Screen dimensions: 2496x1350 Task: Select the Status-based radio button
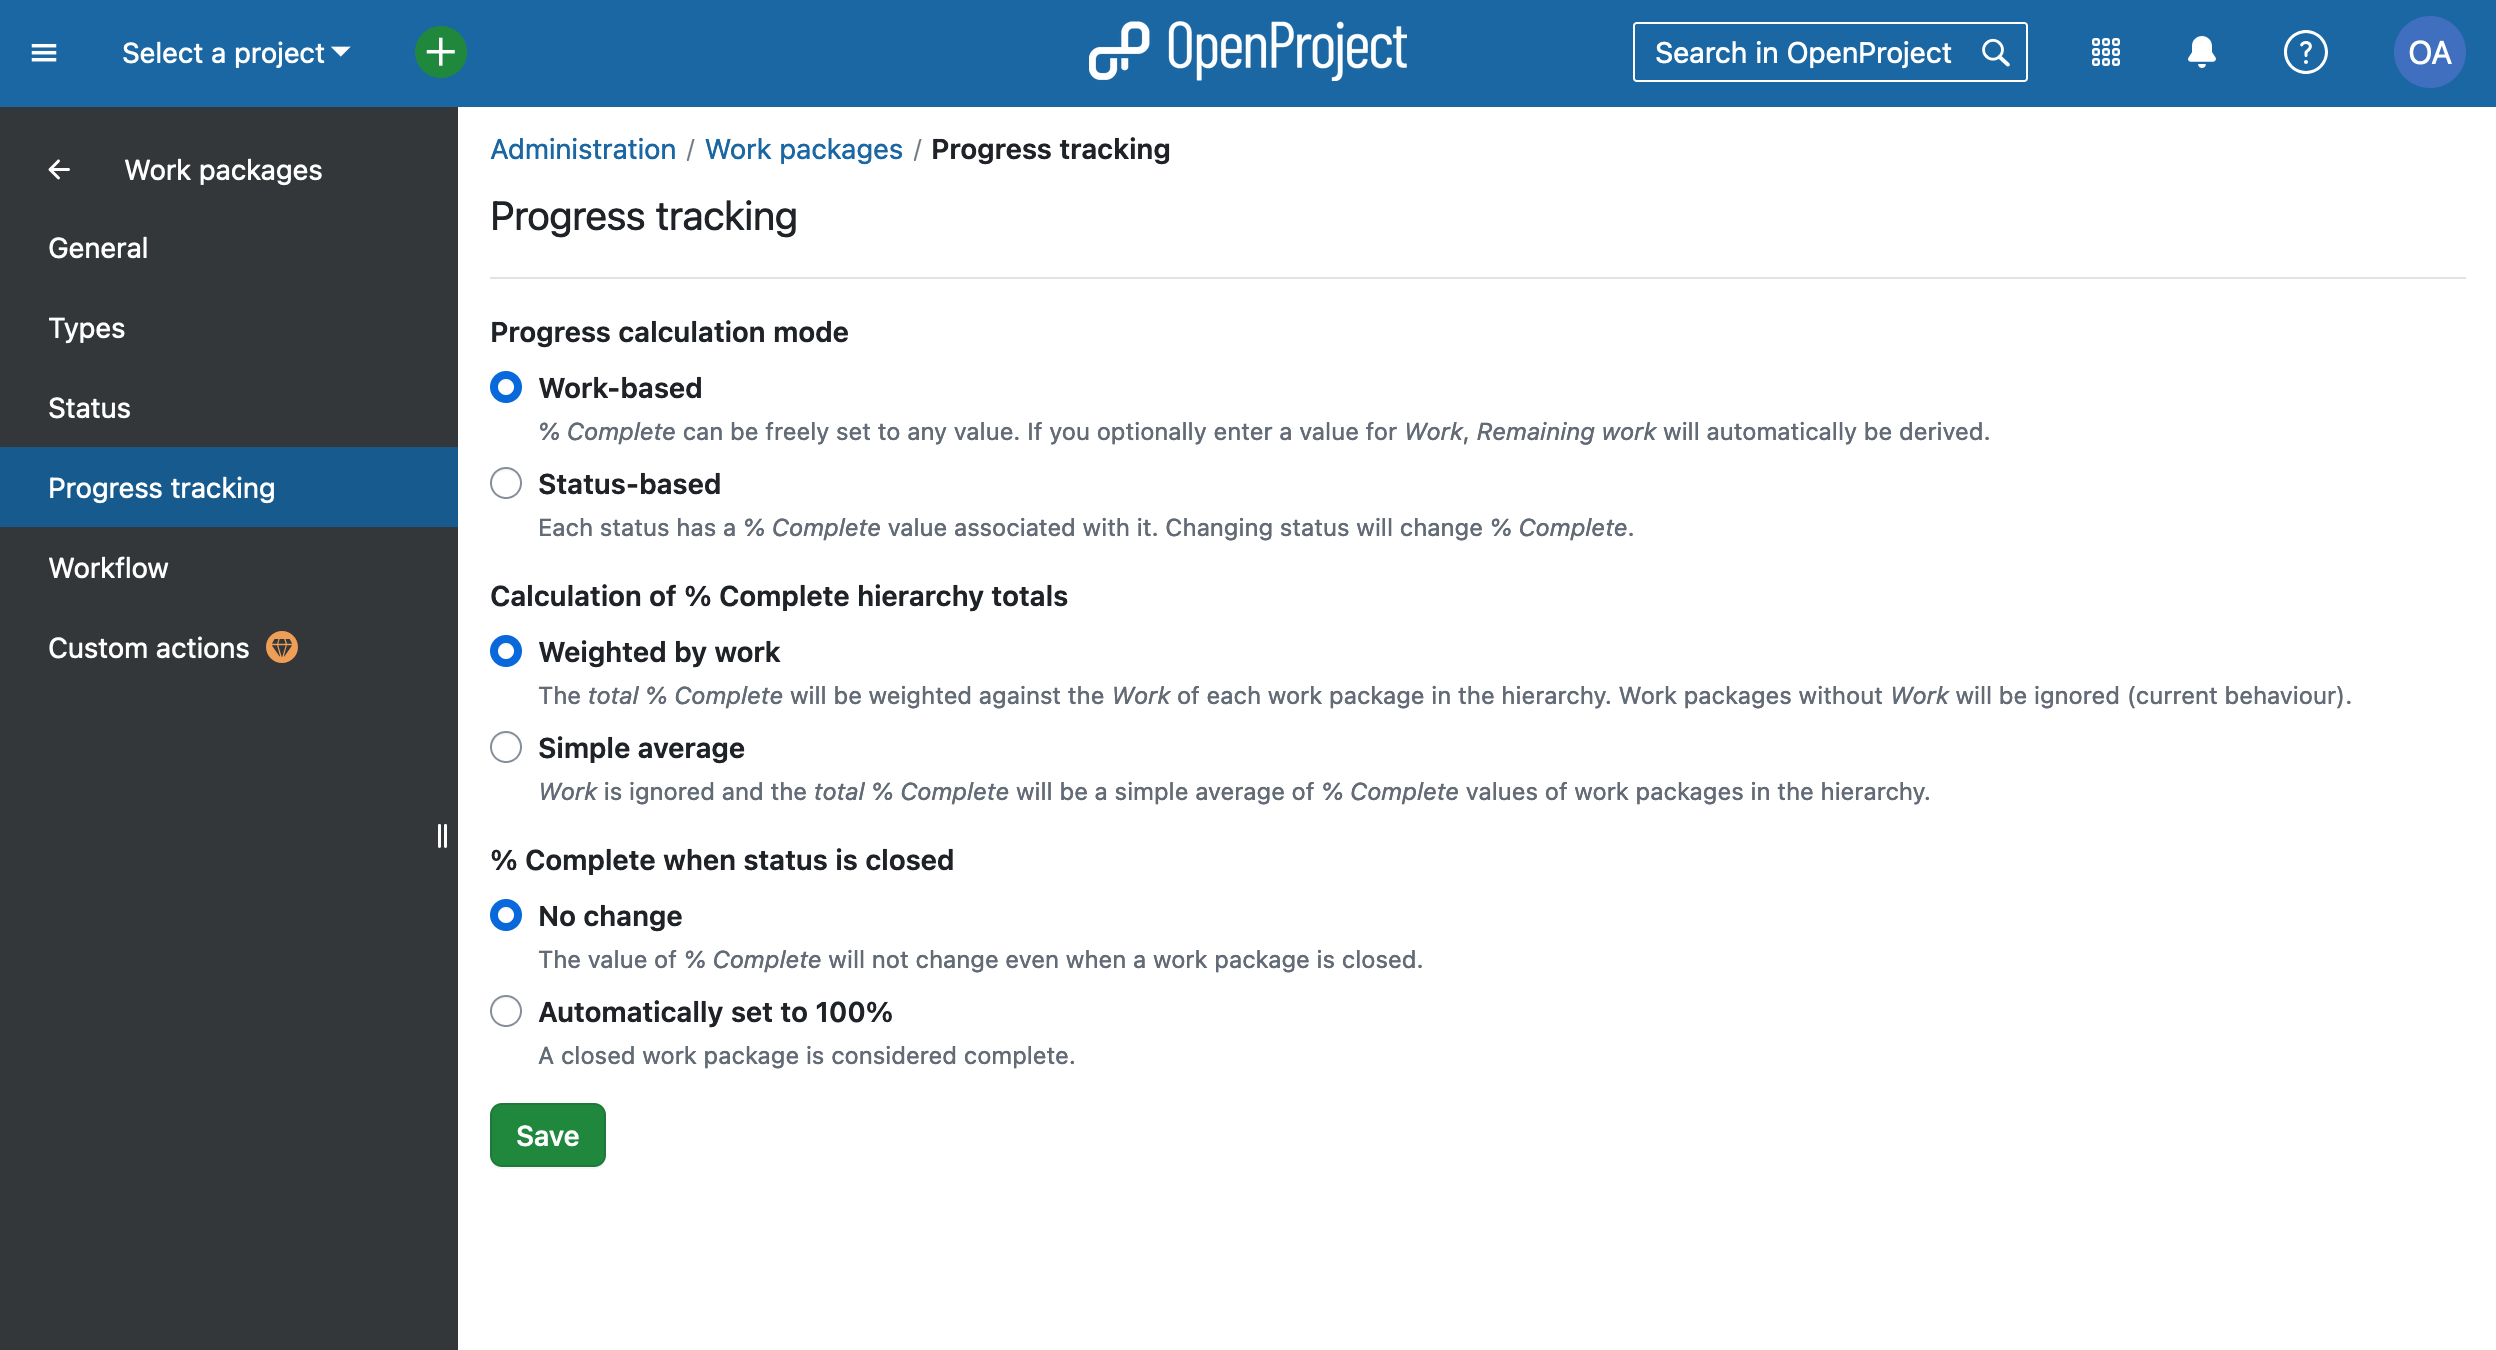[507, 484]
